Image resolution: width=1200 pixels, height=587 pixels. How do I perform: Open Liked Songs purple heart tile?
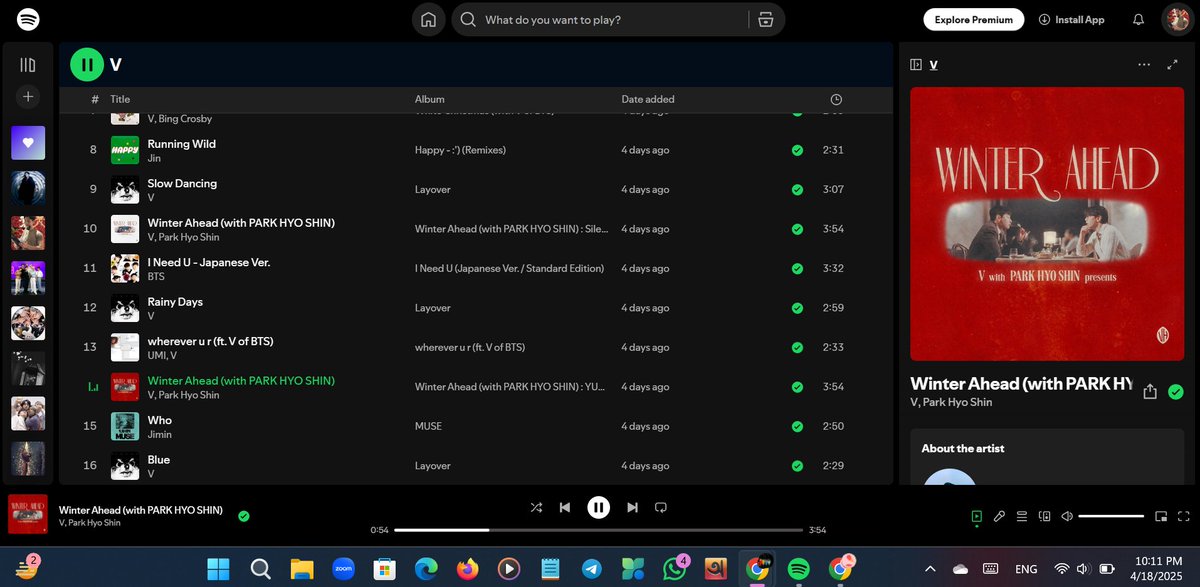28,143
